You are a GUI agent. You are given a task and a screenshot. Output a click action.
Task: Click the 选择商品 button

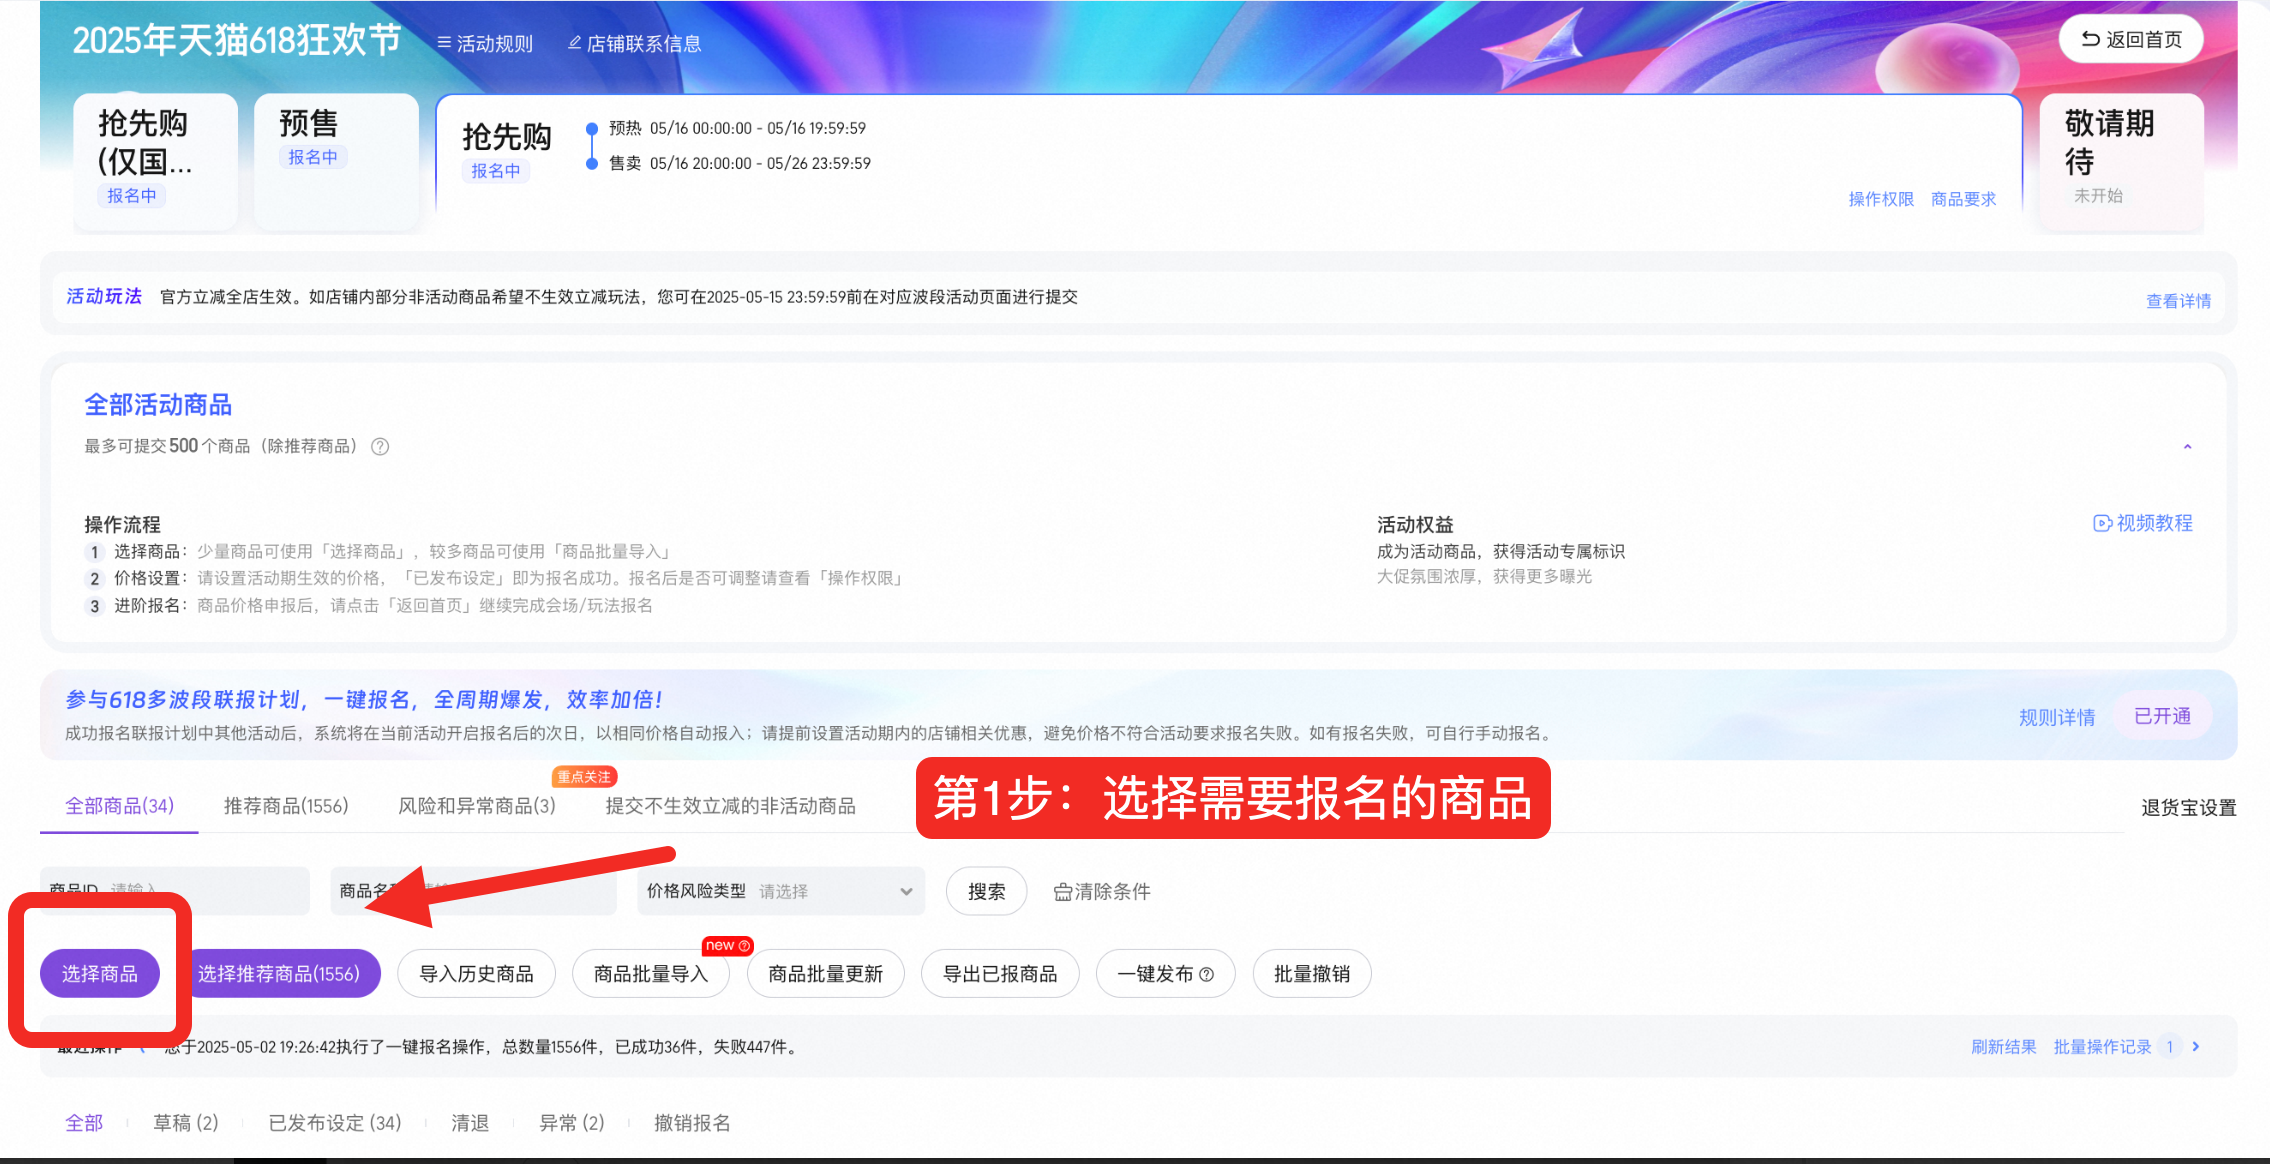[100, 974]
